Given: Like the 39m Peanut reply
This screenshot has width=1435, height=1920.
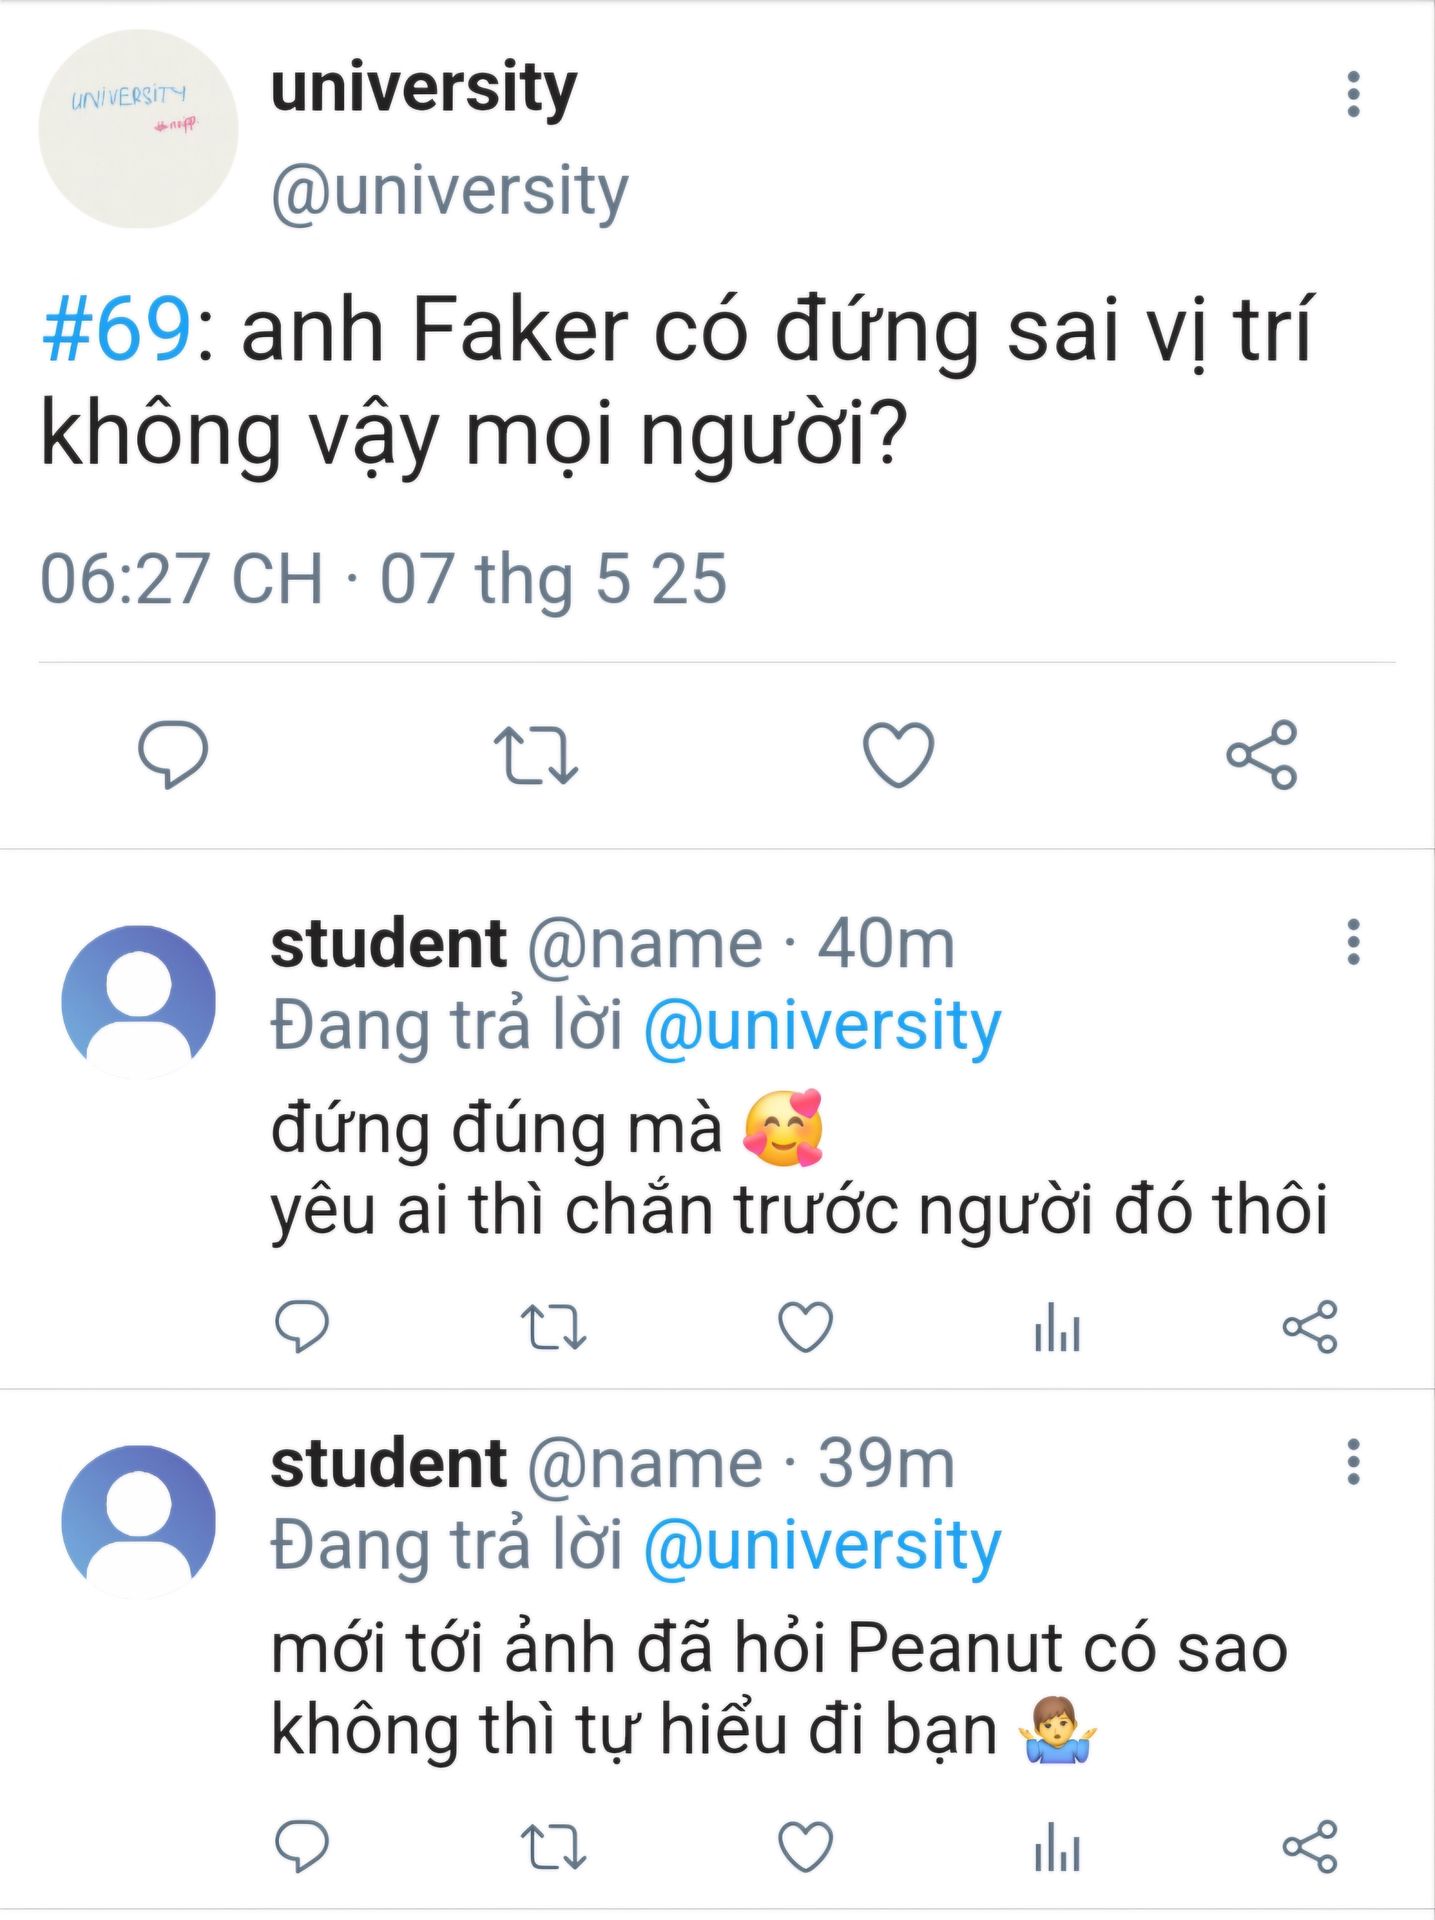Looking at the screenshot, I should point(805,1846).
